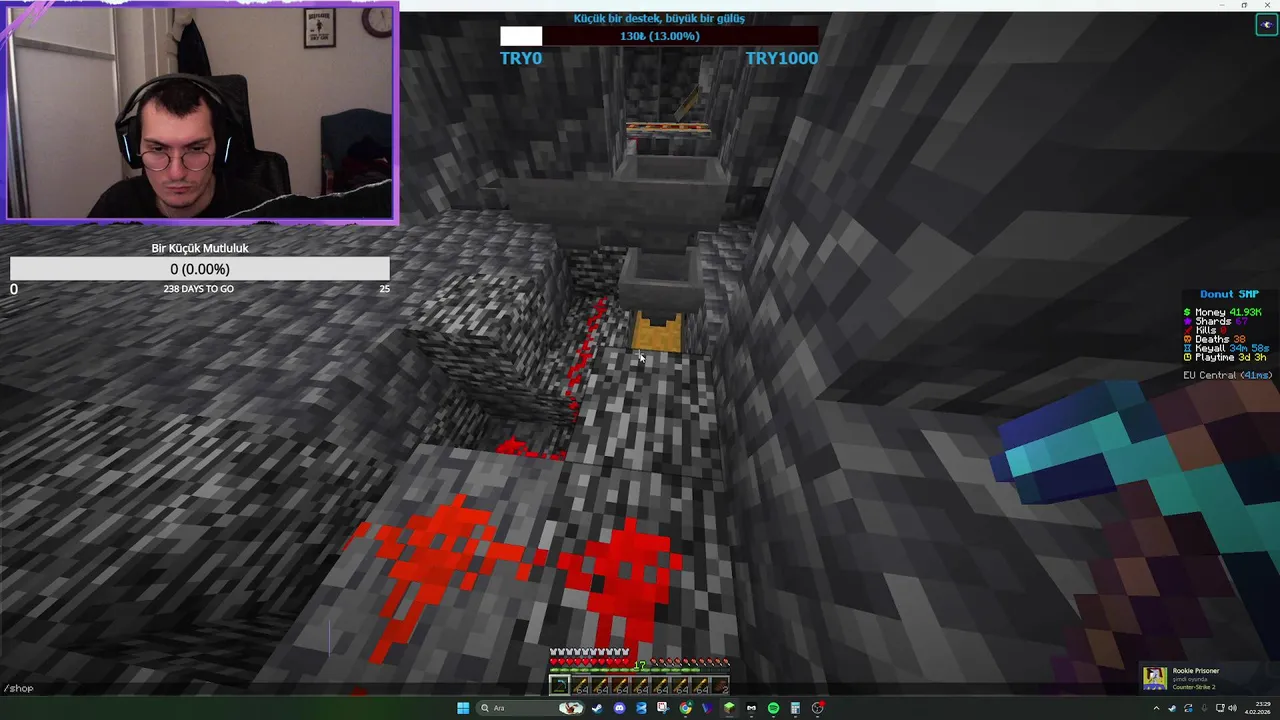Click the TRY1000 goal target label
Screen dimensions: 1280x720
[x=781, y=58]
